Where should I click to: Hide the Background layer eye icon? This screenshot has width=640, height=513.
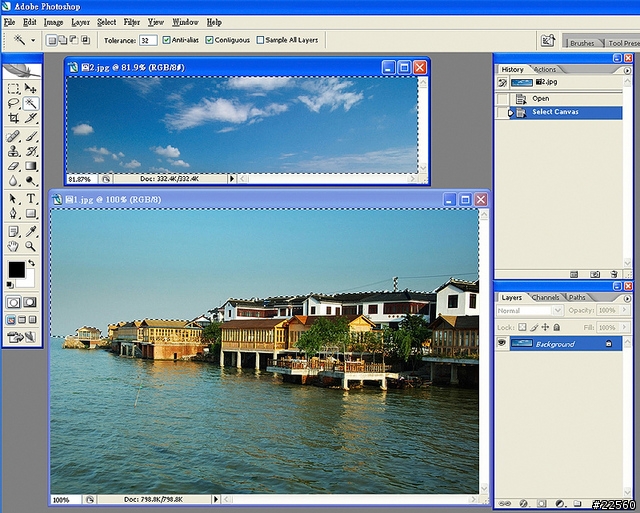(502, 343)
